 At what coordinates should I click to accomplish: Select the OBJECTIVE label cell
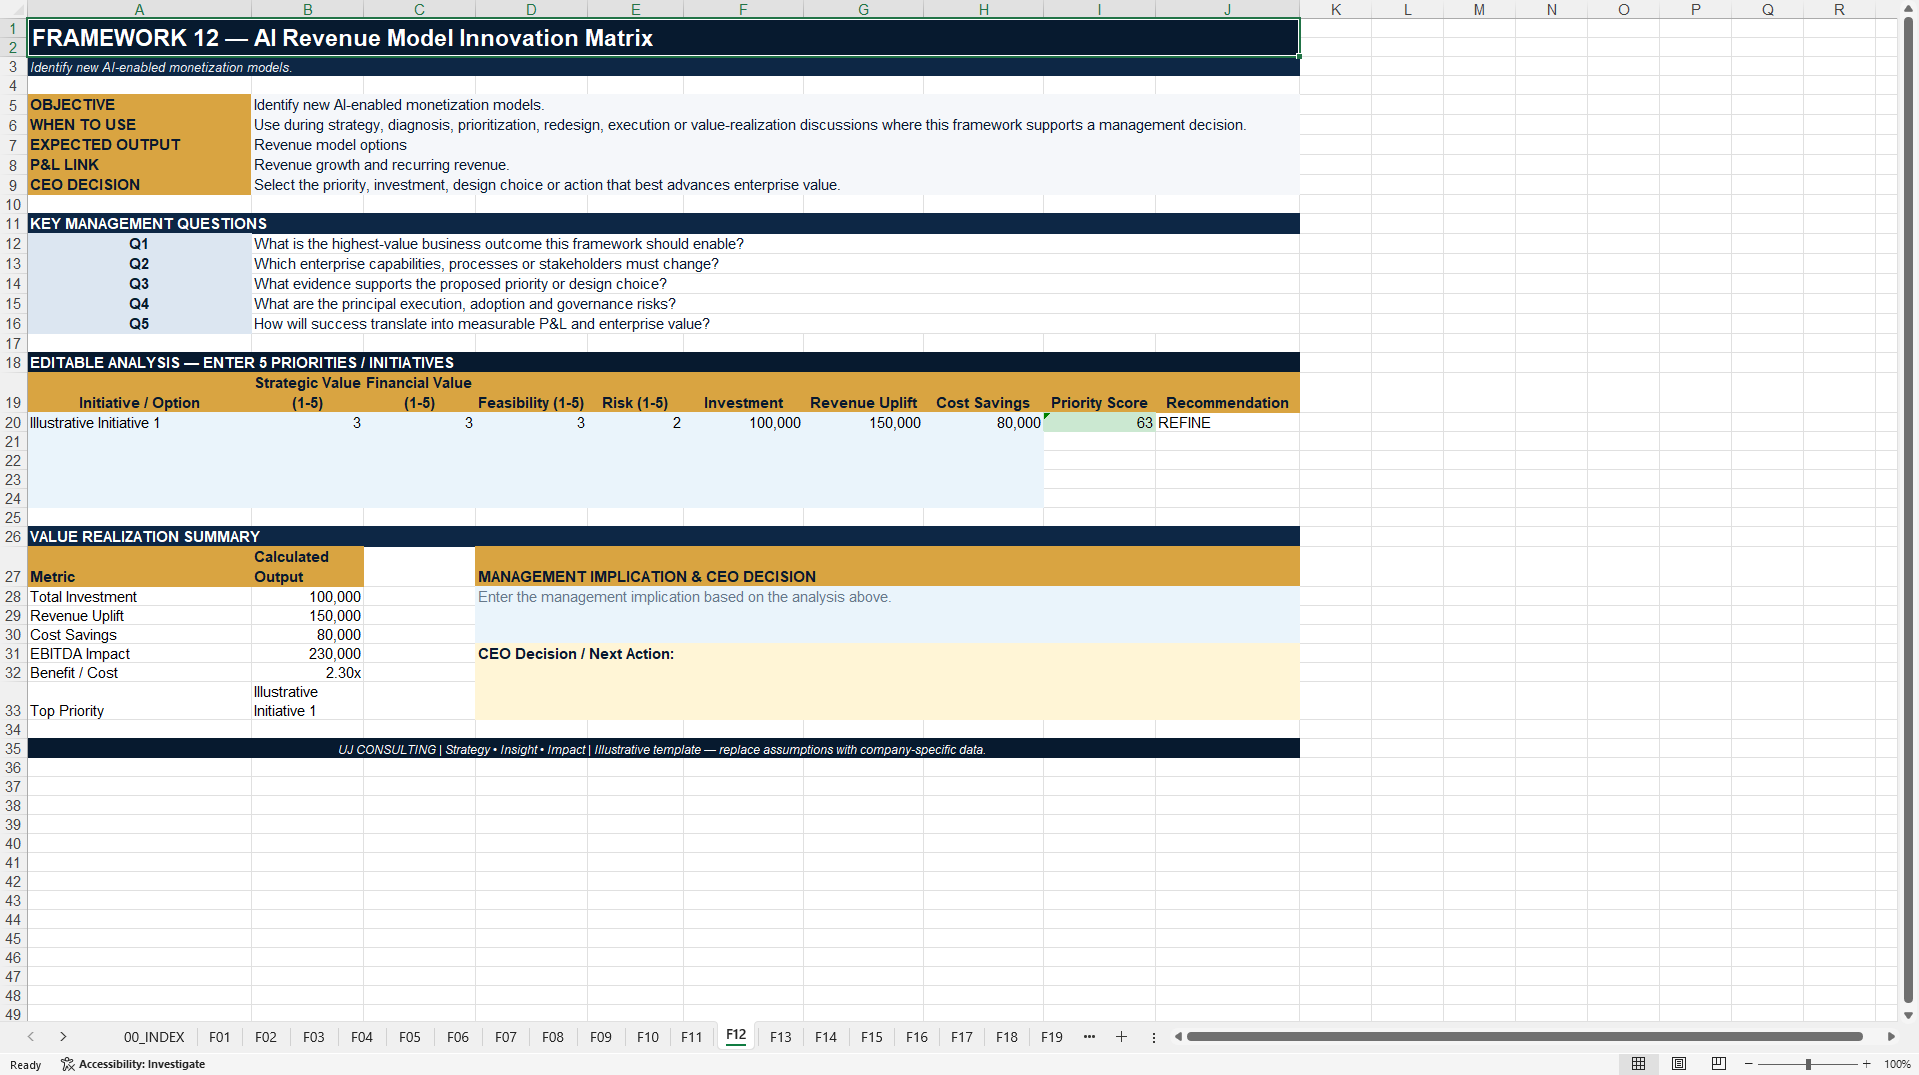click(x=139, y=105)
